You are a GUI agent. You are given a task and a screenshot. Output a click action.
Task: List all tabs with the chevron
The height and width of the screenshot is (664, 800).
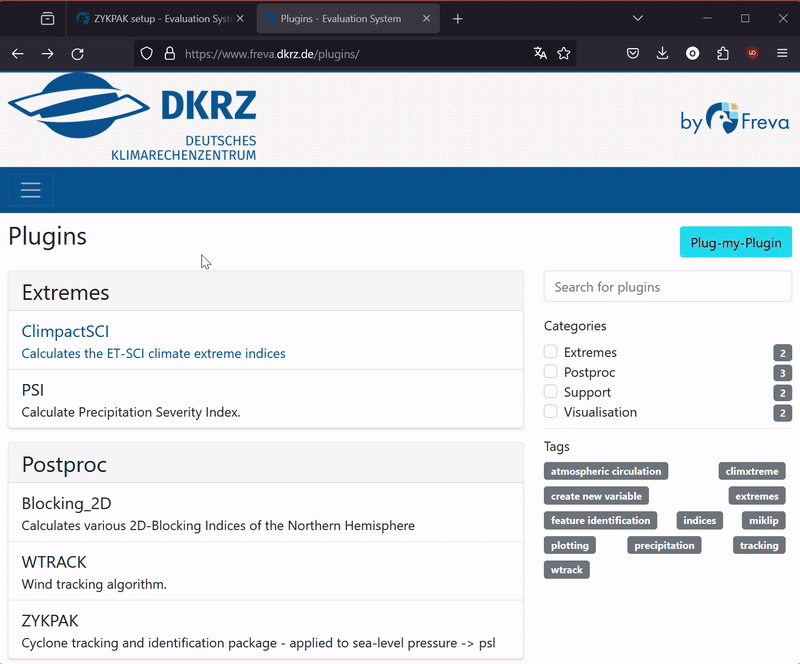point(638,18)
